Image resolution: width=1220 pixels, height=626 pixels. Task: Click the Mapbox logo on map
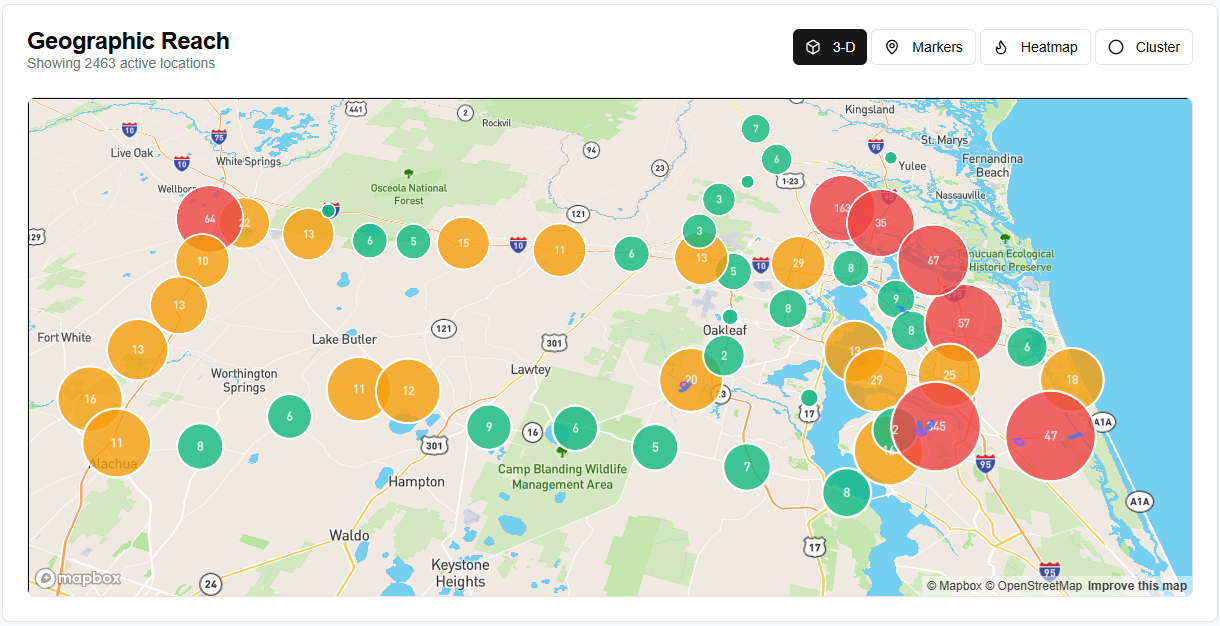coord(78,578)
